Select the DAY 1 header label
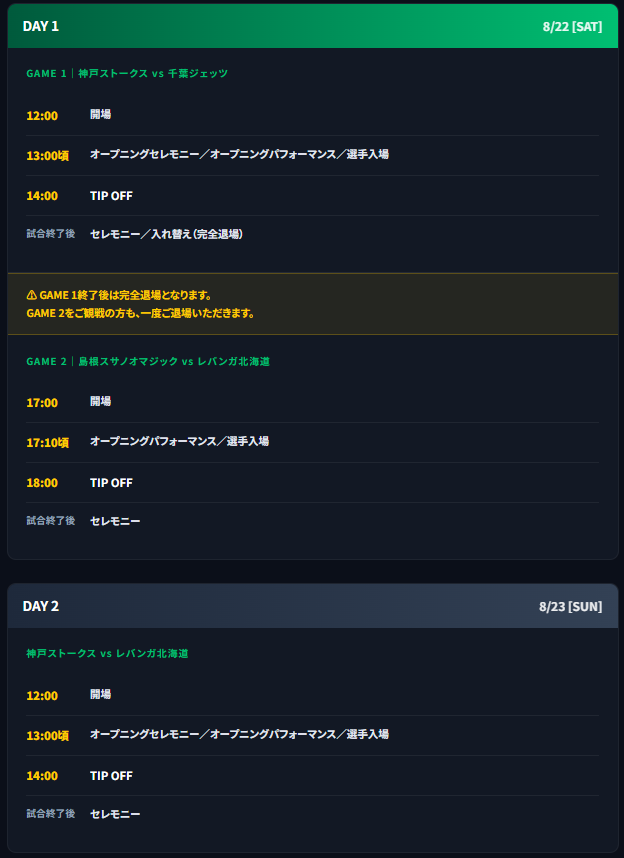Screen dimensions: 624x858 click(41, 26)
